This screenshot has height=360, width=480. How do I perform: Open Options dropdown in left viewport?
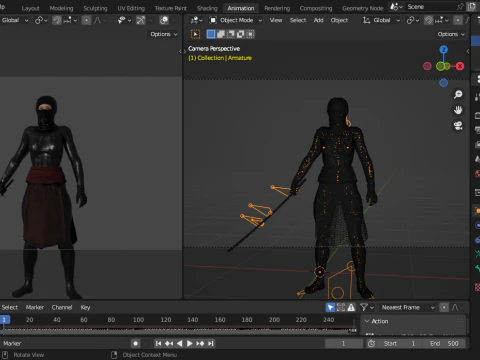pyautogui.click(x=163, y=34)
